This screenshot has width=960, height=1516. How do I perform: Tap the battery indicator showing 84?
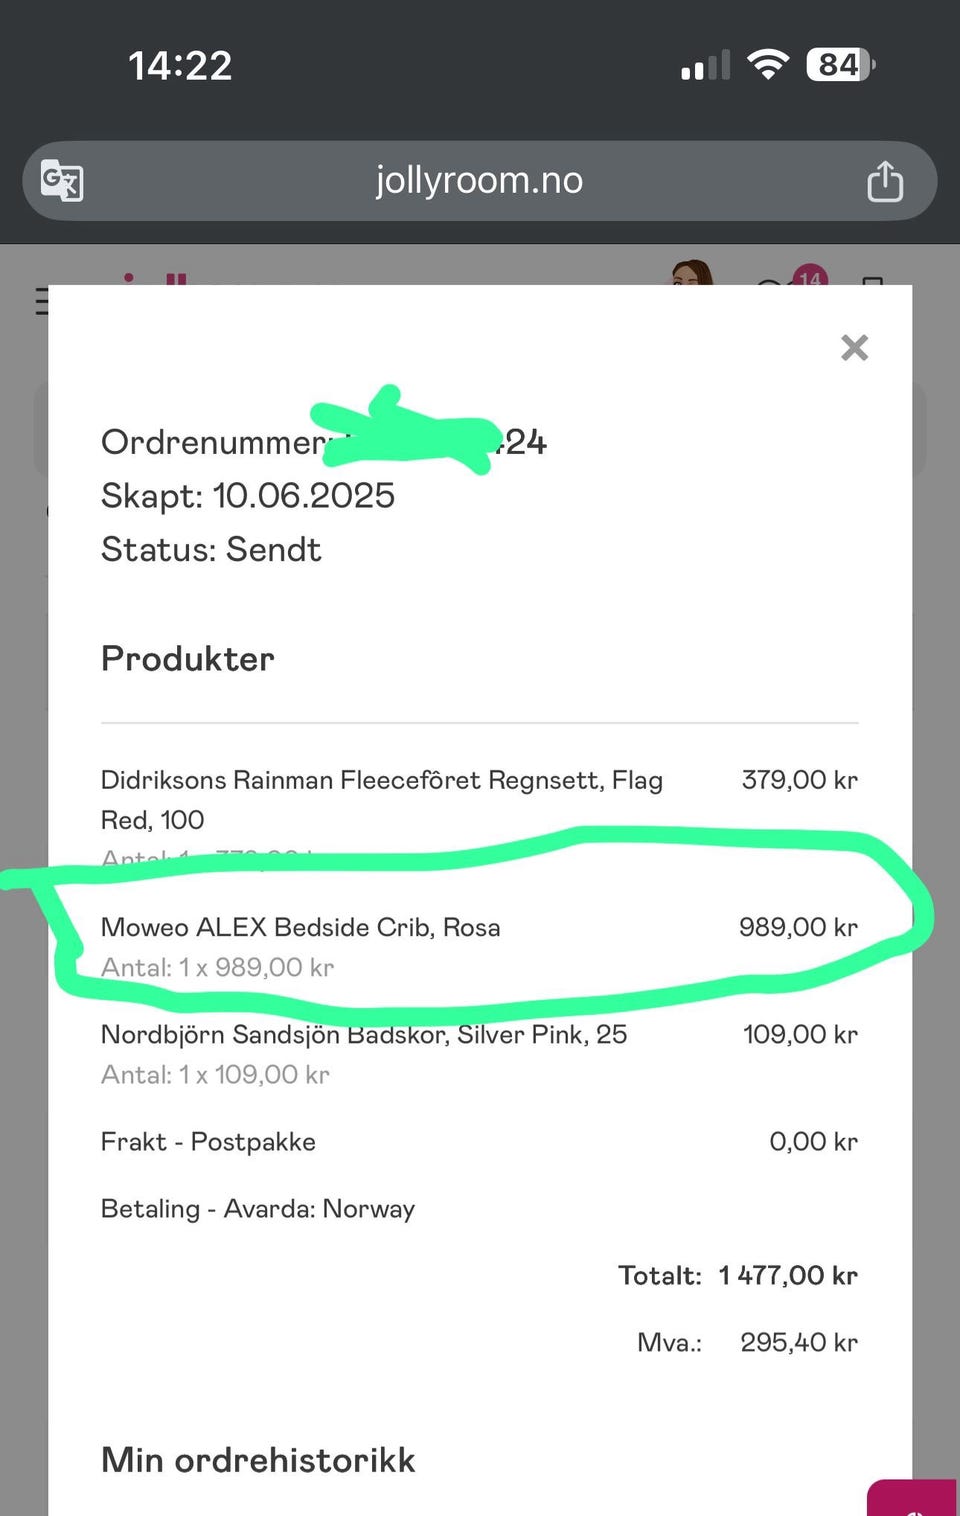click(841, 65)
